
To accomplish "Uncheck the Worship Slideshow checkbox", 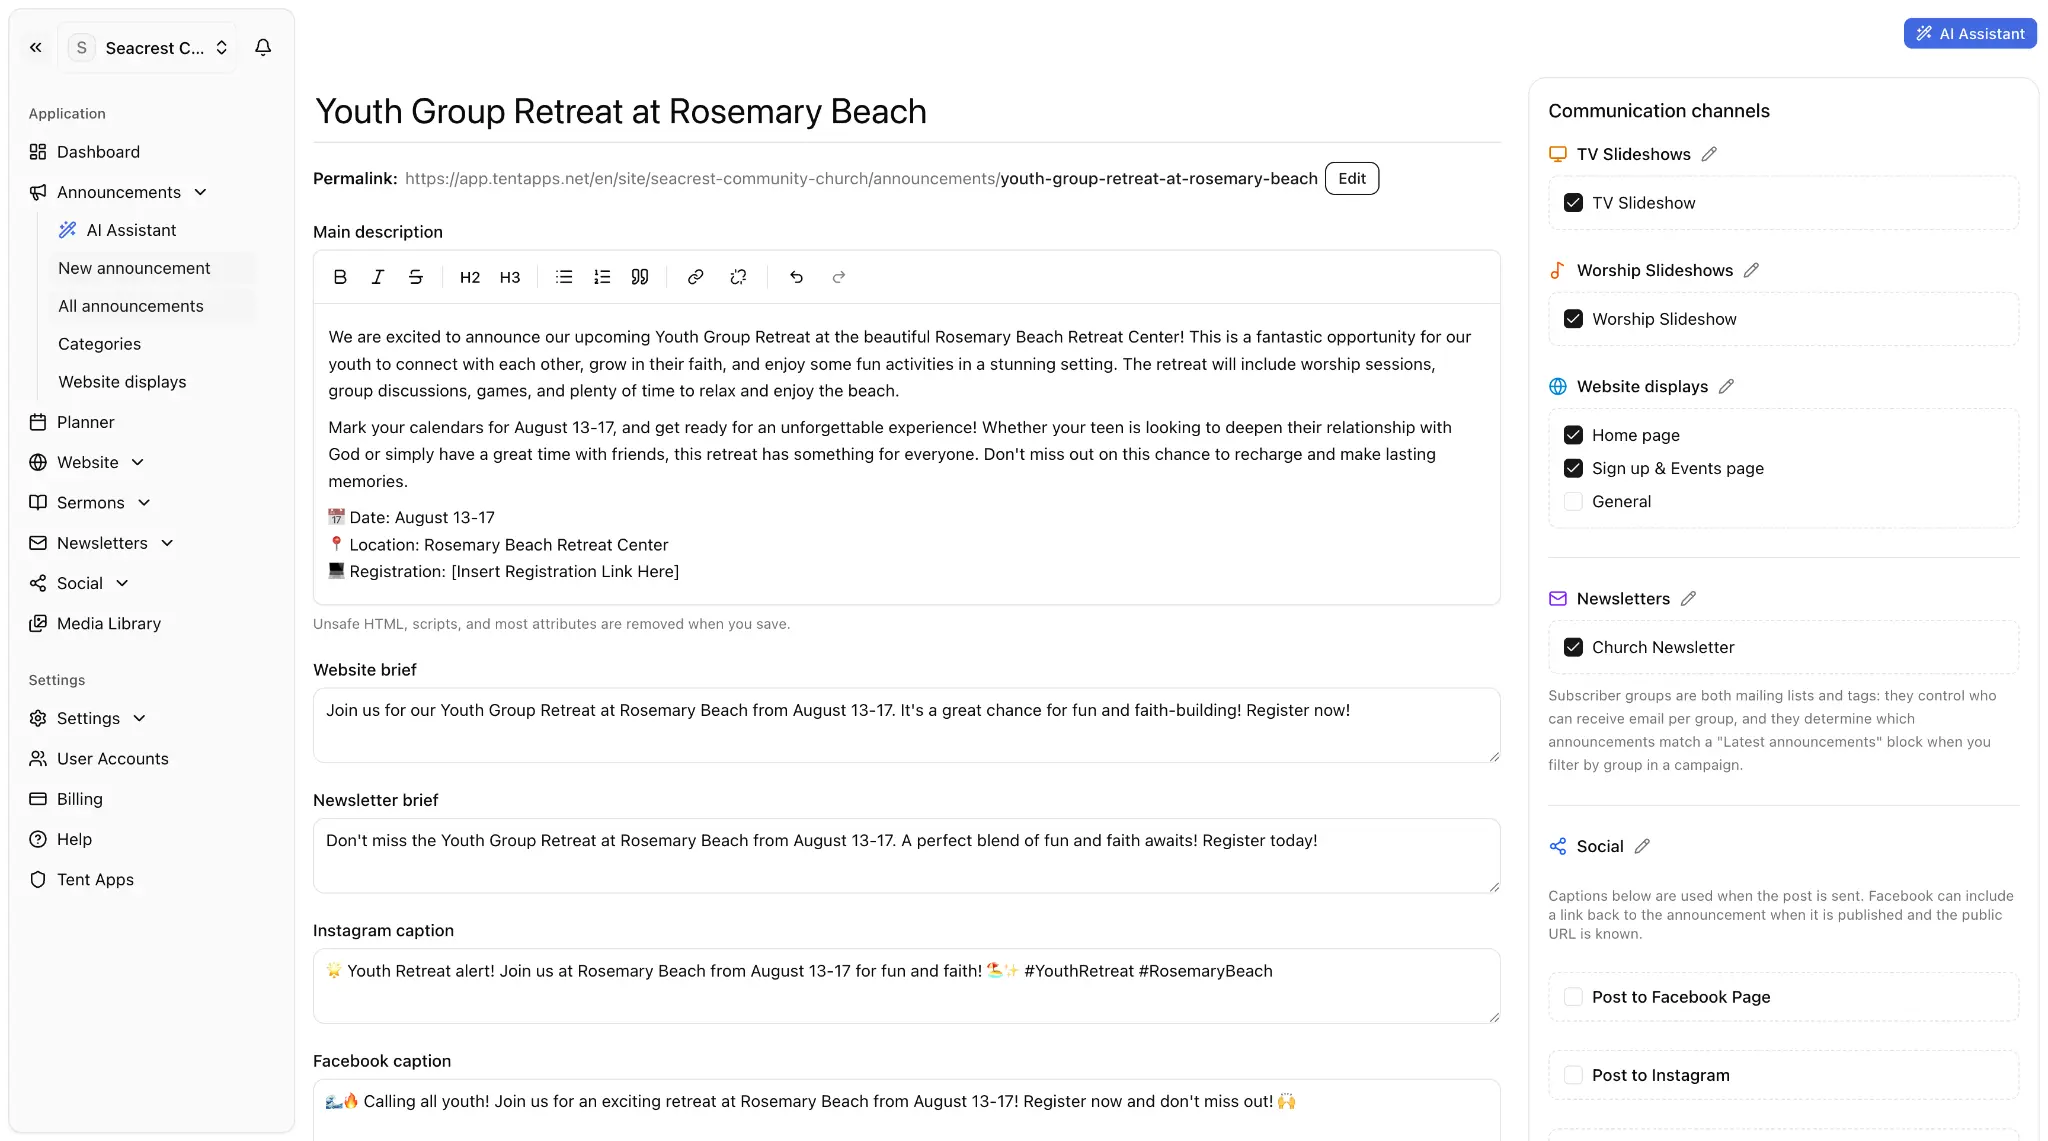I will coord(1573,319).
